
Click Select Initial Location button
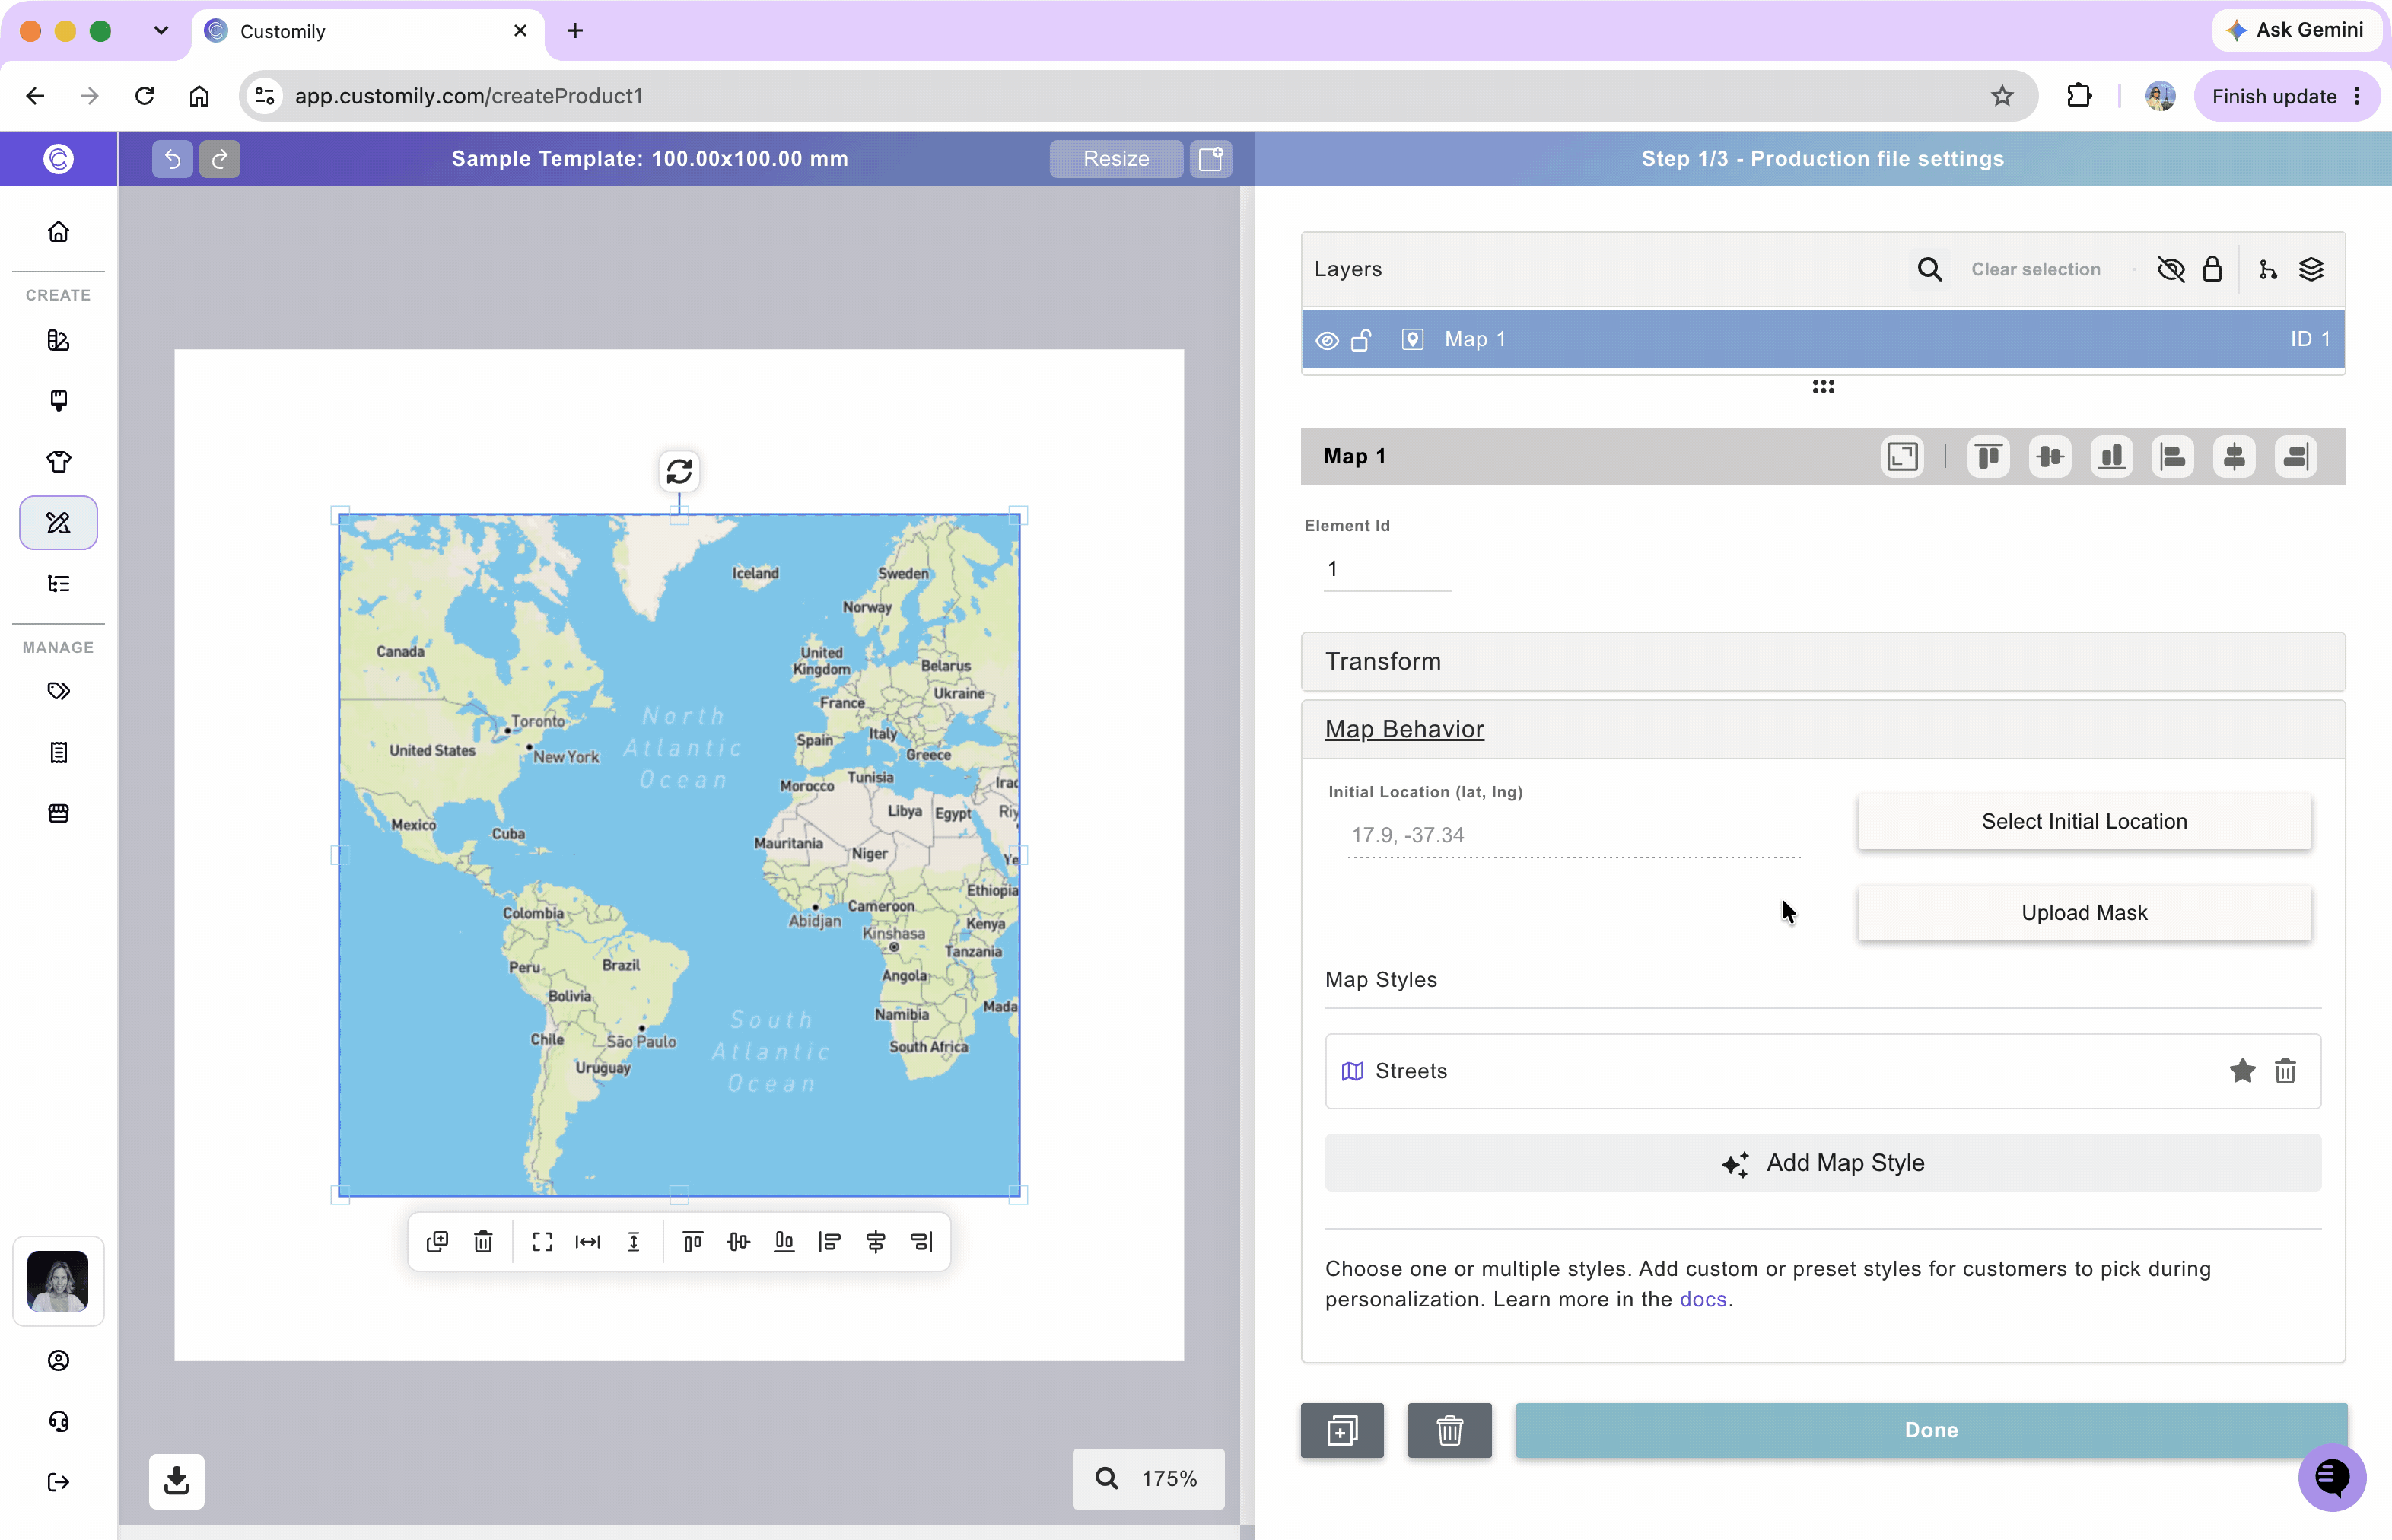click(x=2084, y=821)
